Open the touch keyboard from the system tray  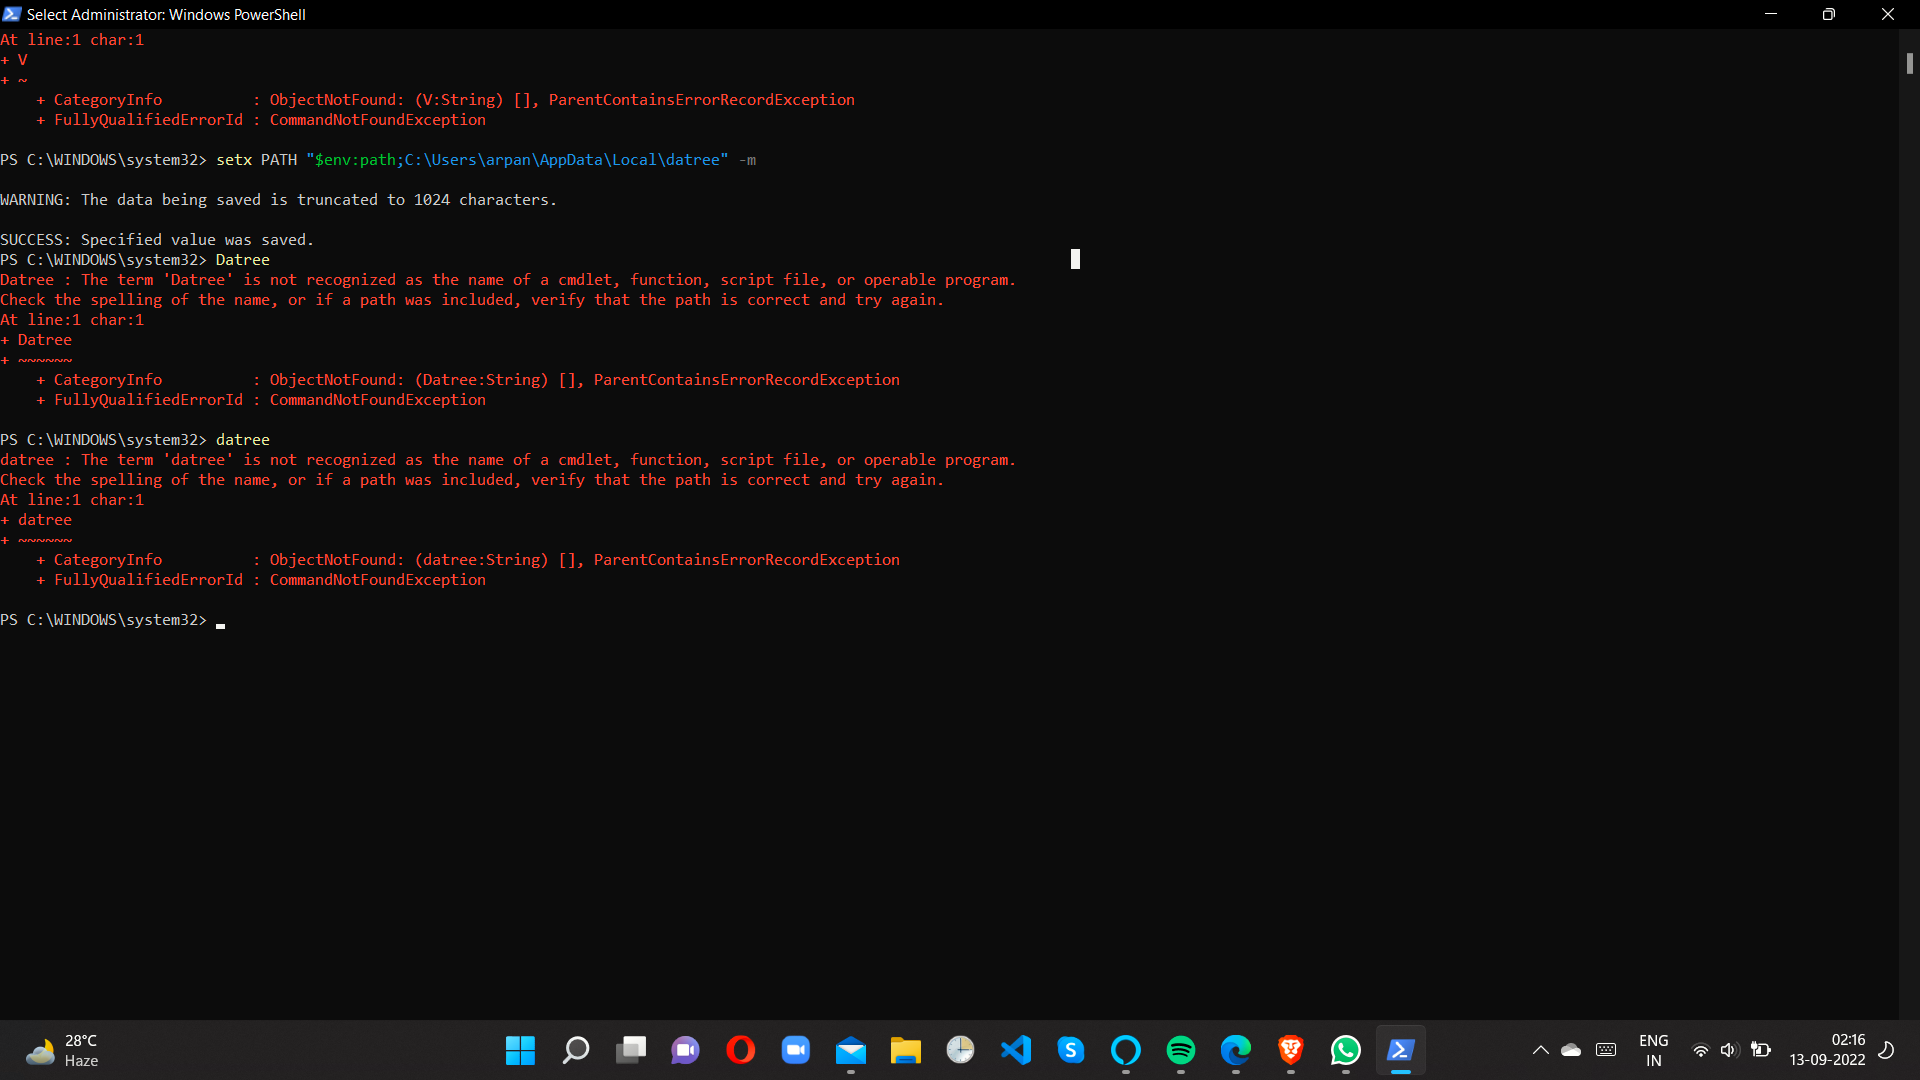click(1607, 1050)
